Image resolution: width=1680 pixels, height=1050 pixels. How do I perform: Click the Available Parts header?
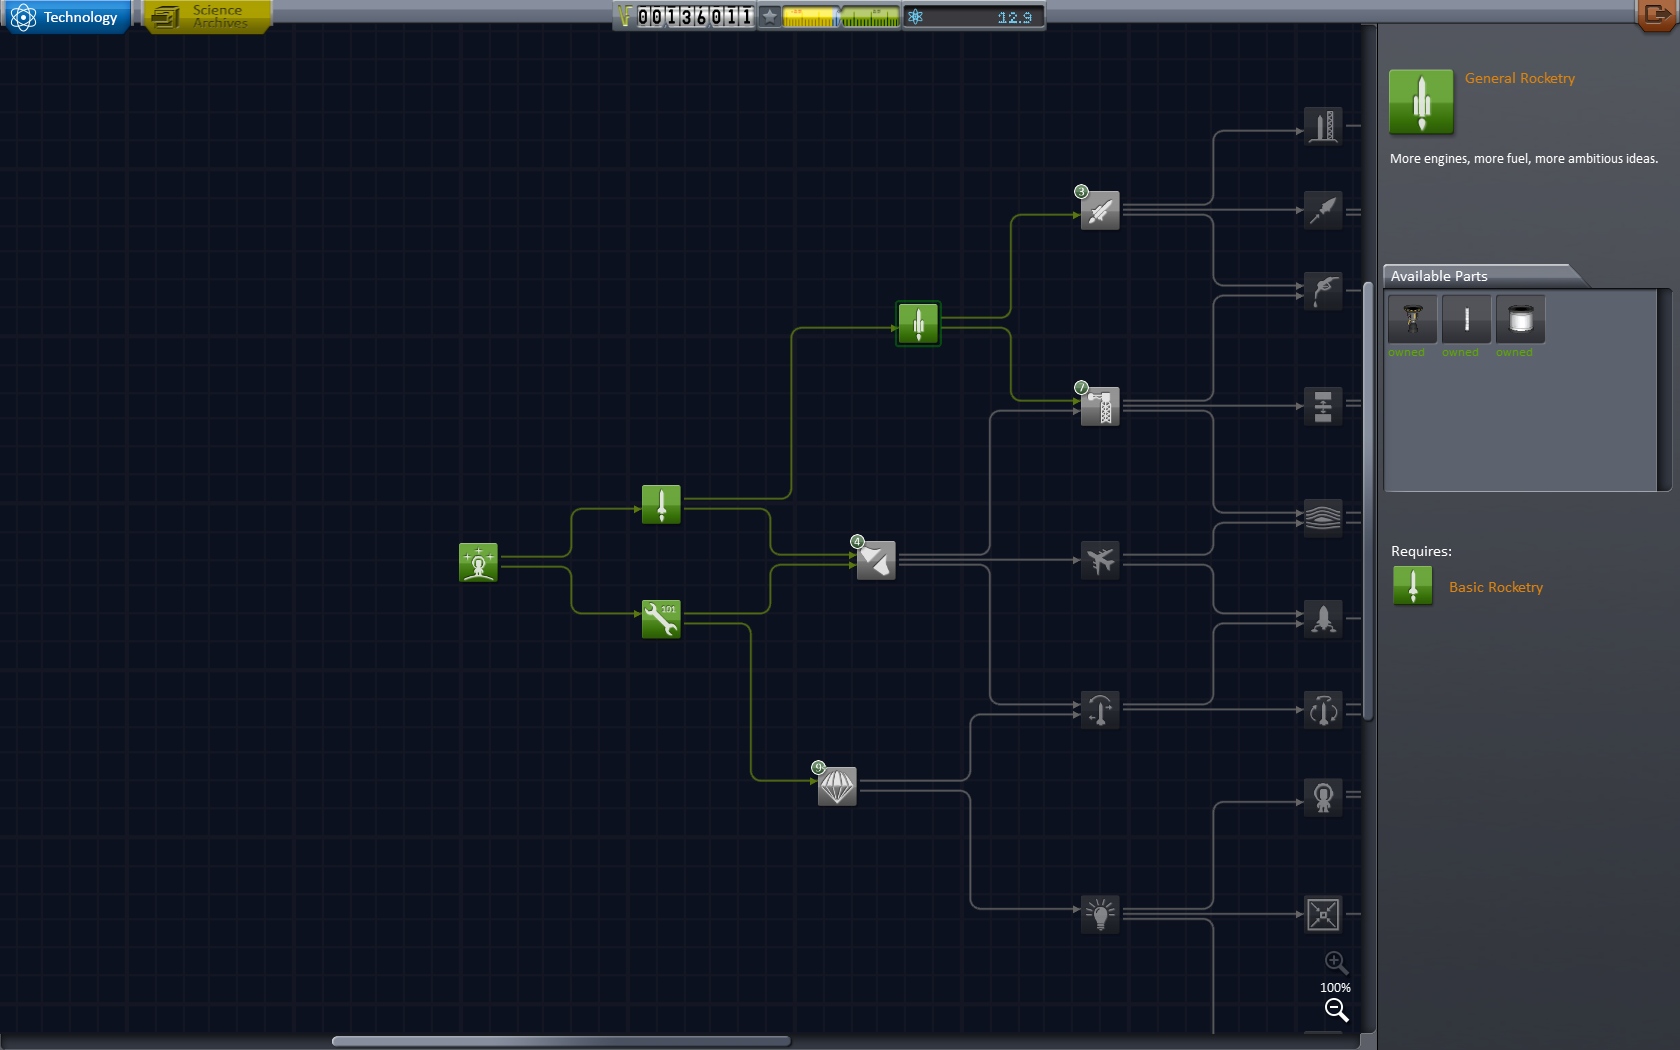(1439, 276)
